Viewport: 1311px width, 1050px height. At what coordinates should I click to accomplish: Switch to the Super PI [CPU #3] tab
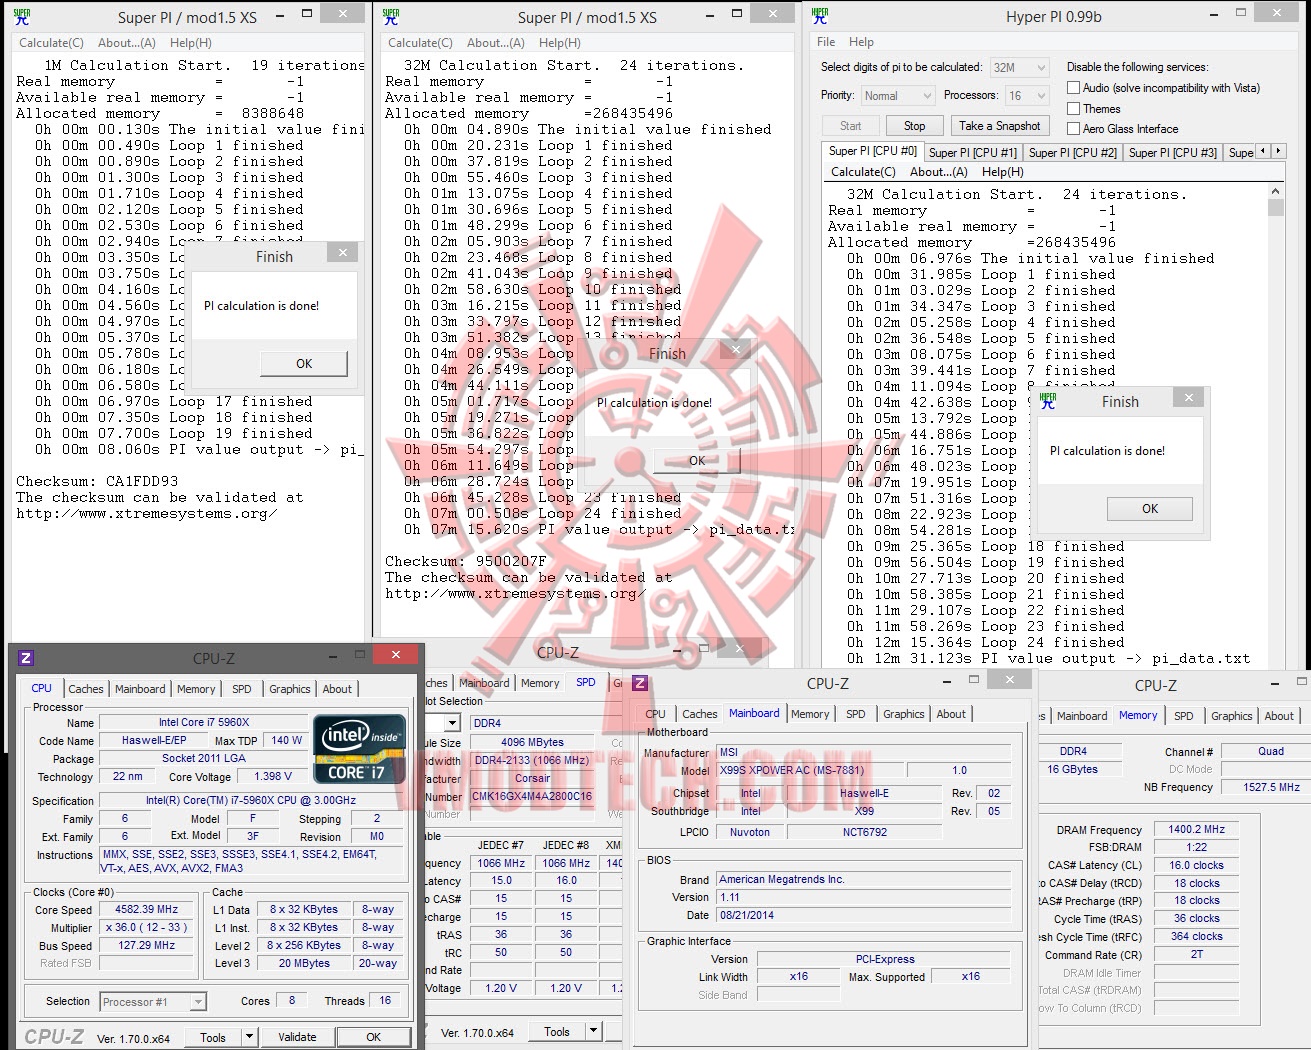pyautogui.click(x=1172, y=152)
